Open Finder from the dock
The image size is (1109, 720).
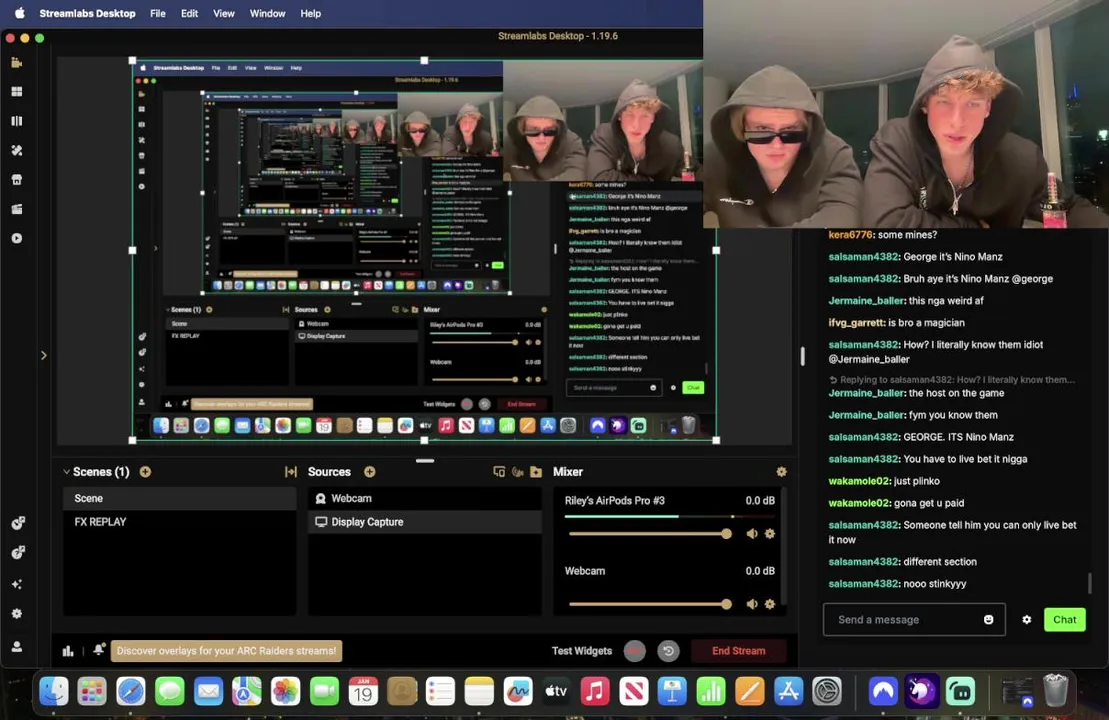click(54, 691)
